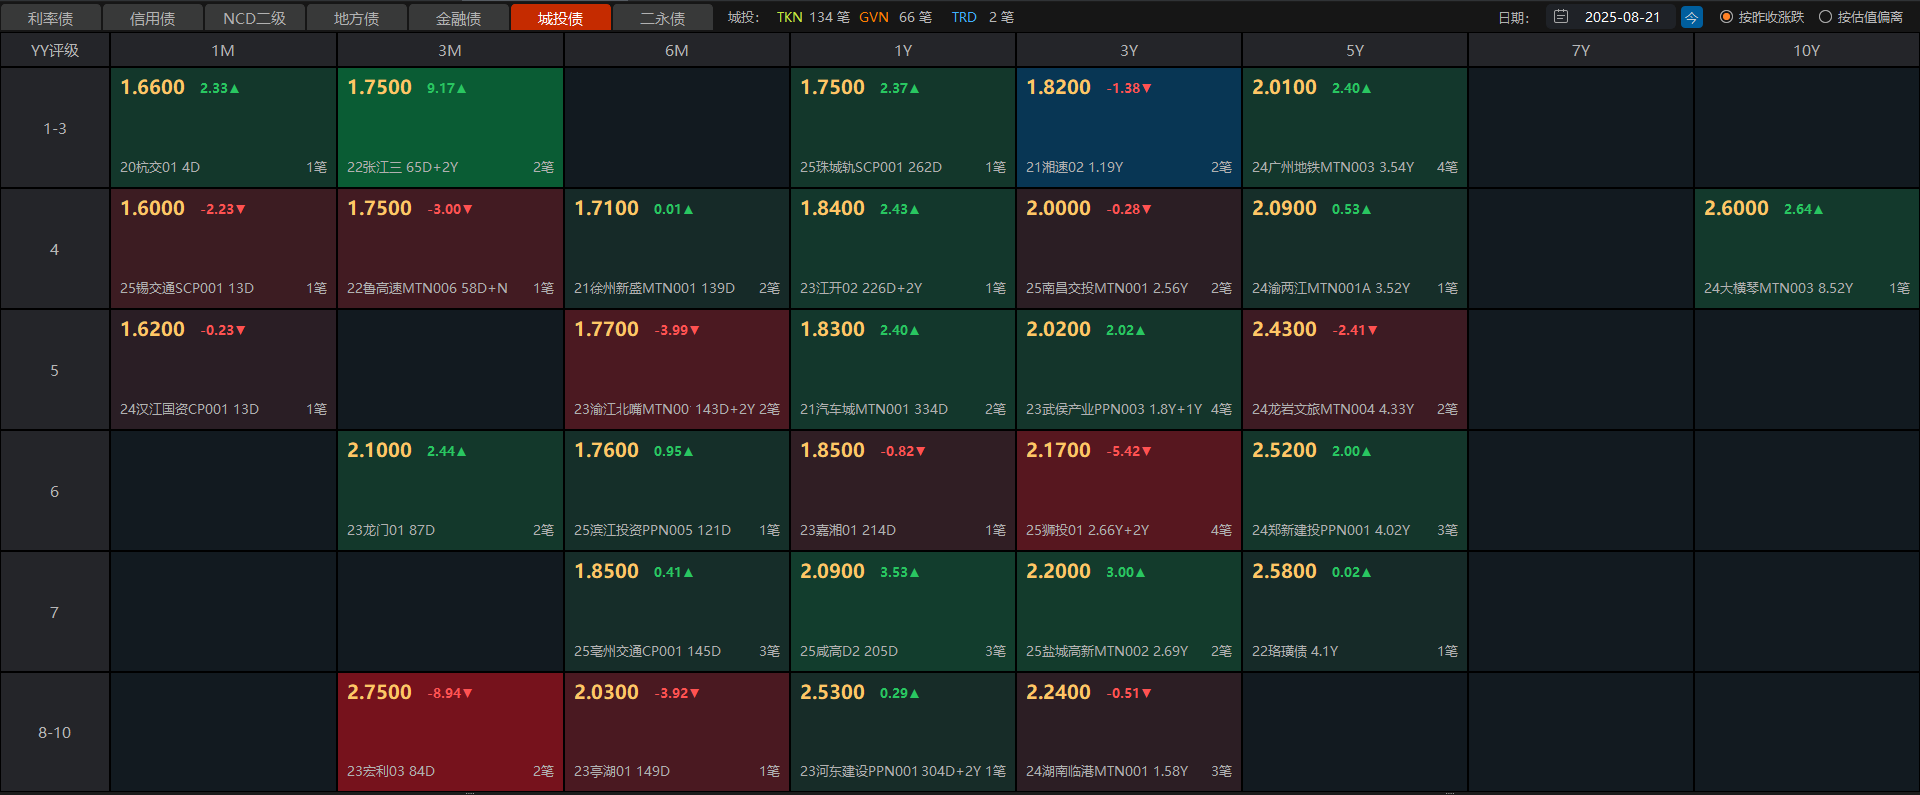Open the 二永债 tab

pos(663,18)
